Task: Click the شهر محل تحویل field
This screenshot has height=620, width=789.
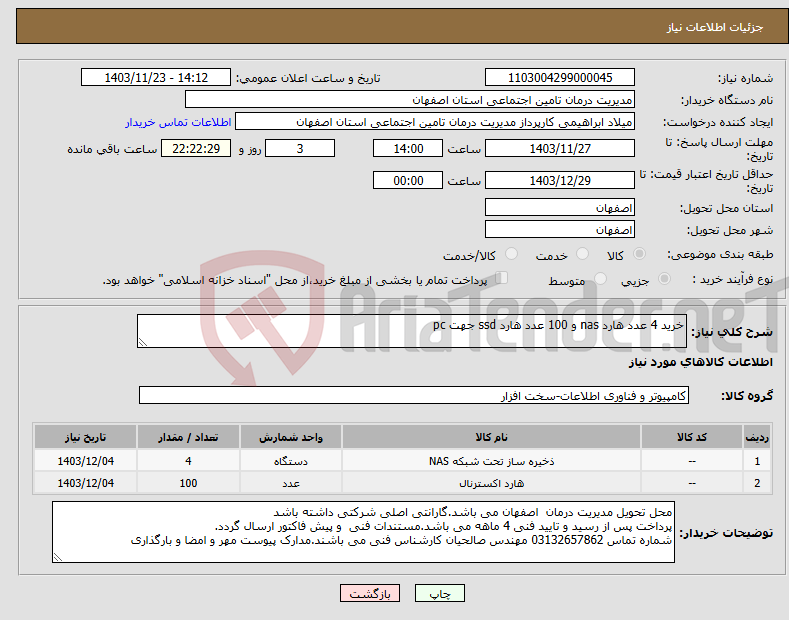Action: (560, 229)
